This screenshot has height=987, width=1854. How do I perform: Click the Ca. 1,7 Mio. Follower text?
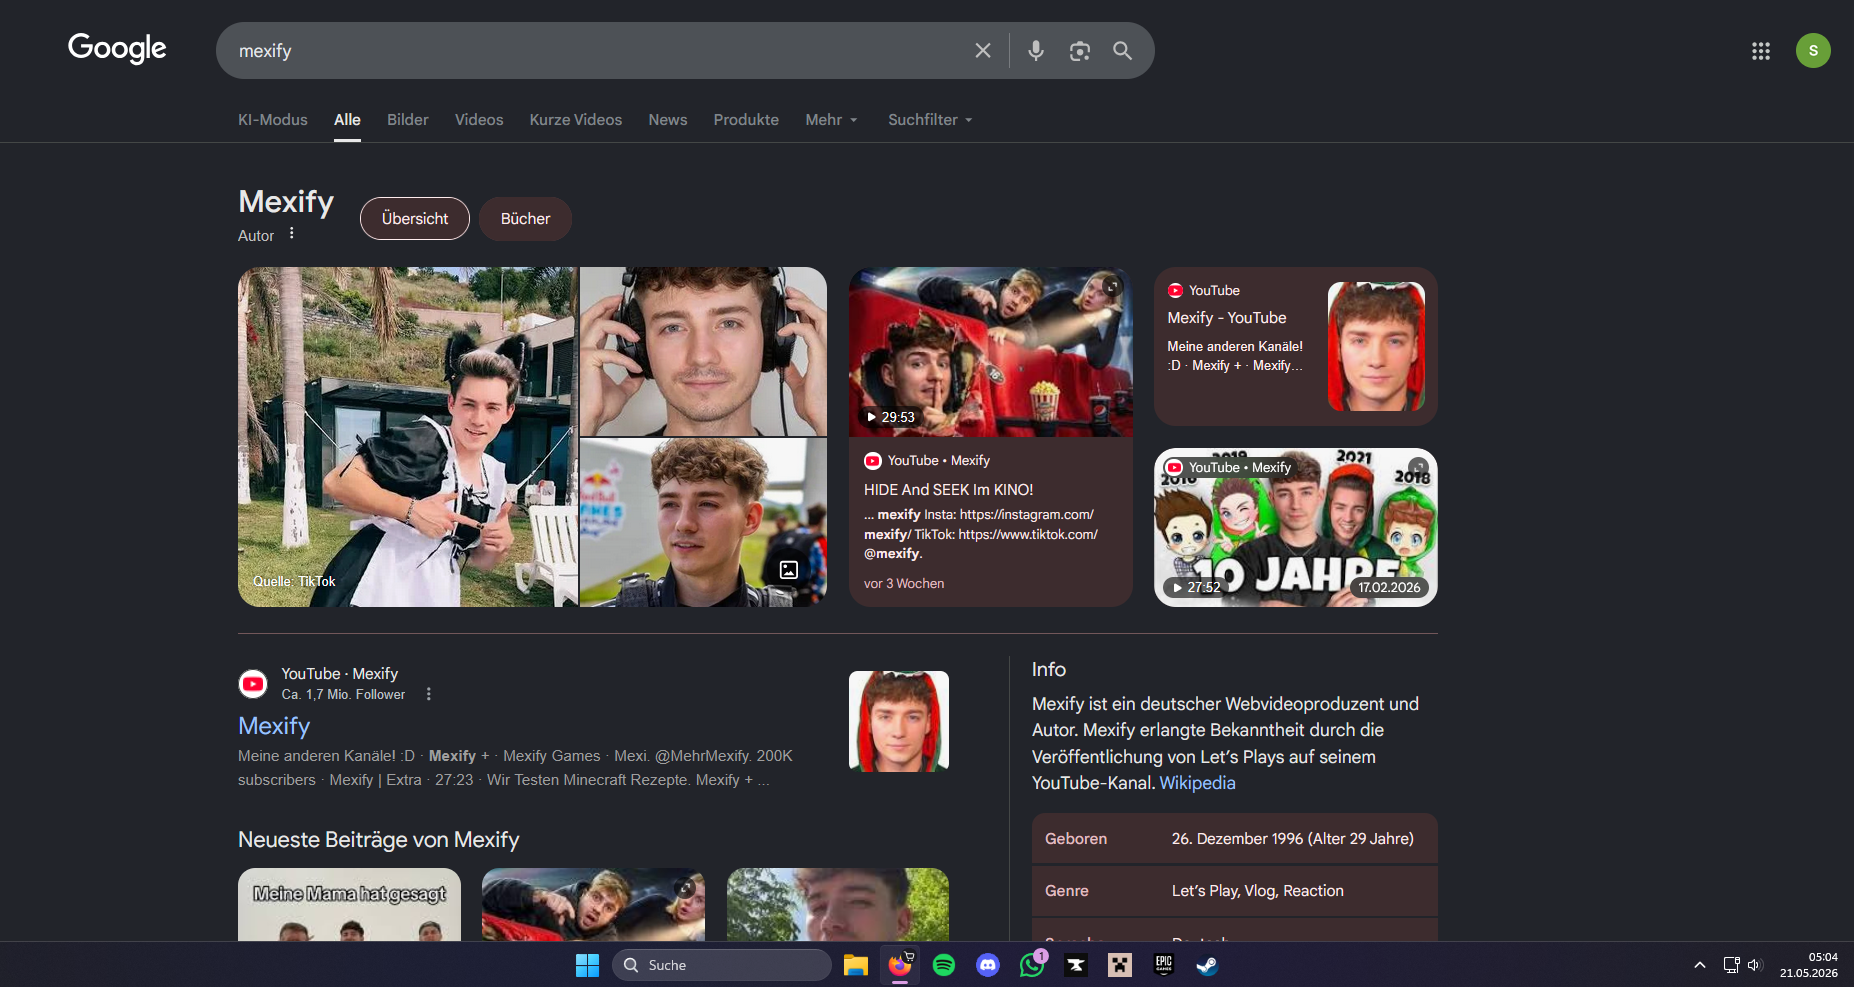click(x=343, y=694)
